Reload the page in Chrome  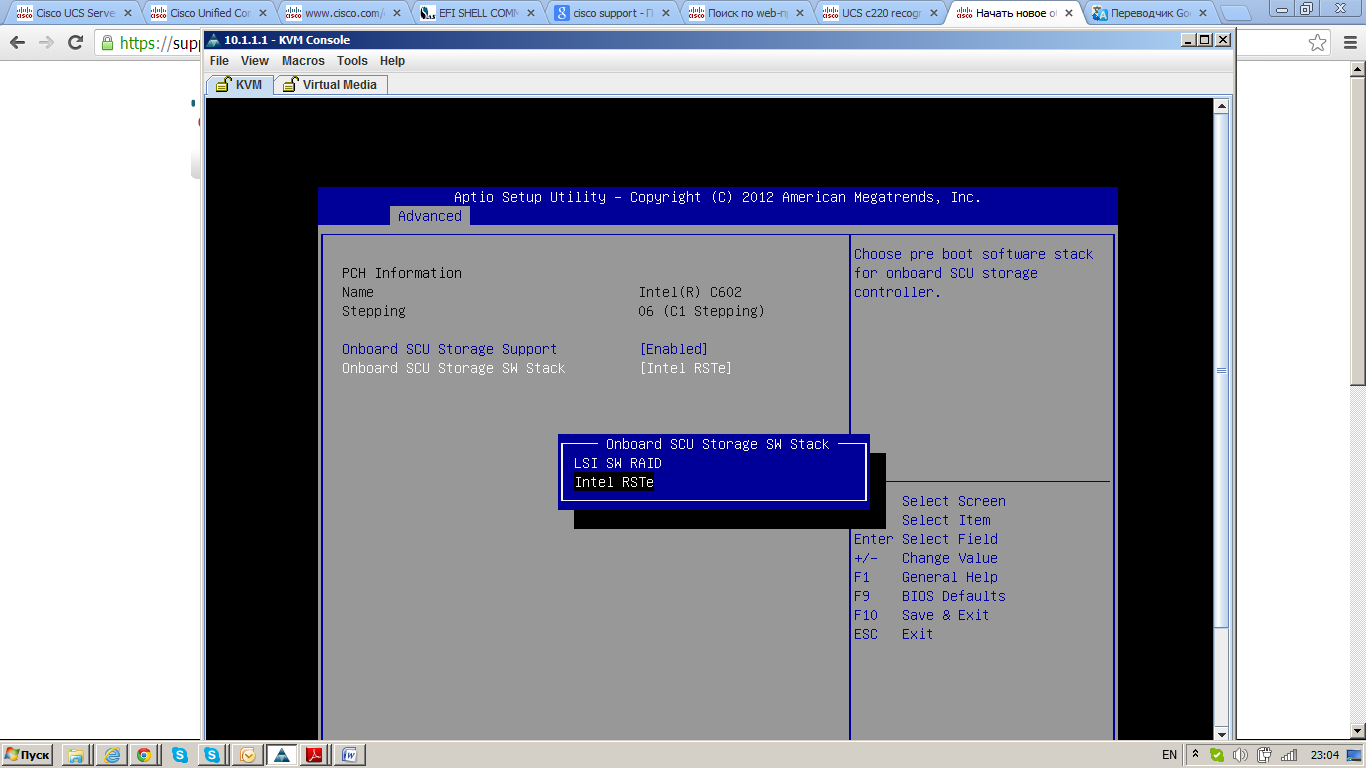tap(75, 43)
